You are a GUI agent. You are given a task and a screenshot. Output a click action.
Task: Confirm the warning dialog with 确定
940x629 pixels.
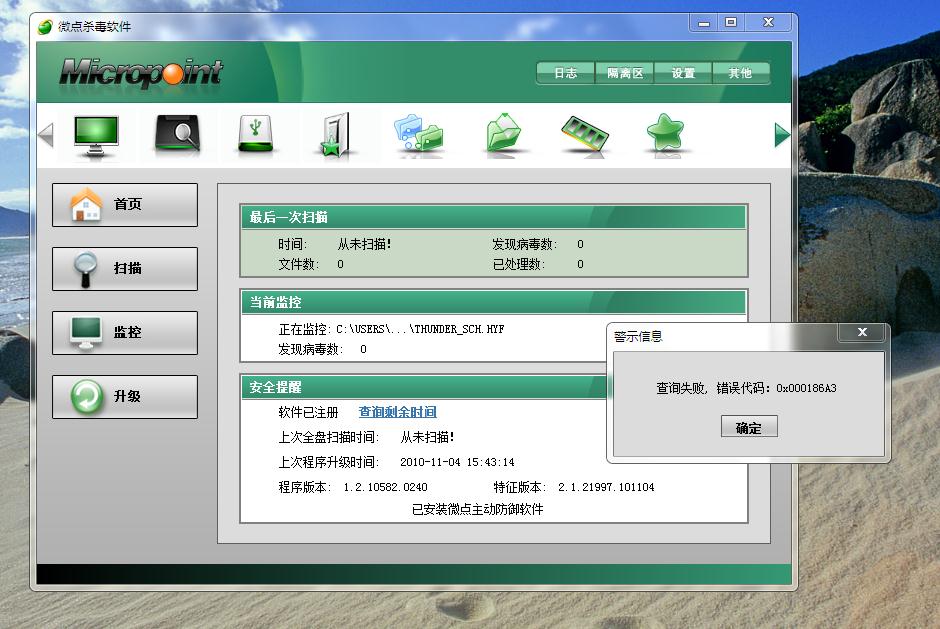tap(749, 428)
